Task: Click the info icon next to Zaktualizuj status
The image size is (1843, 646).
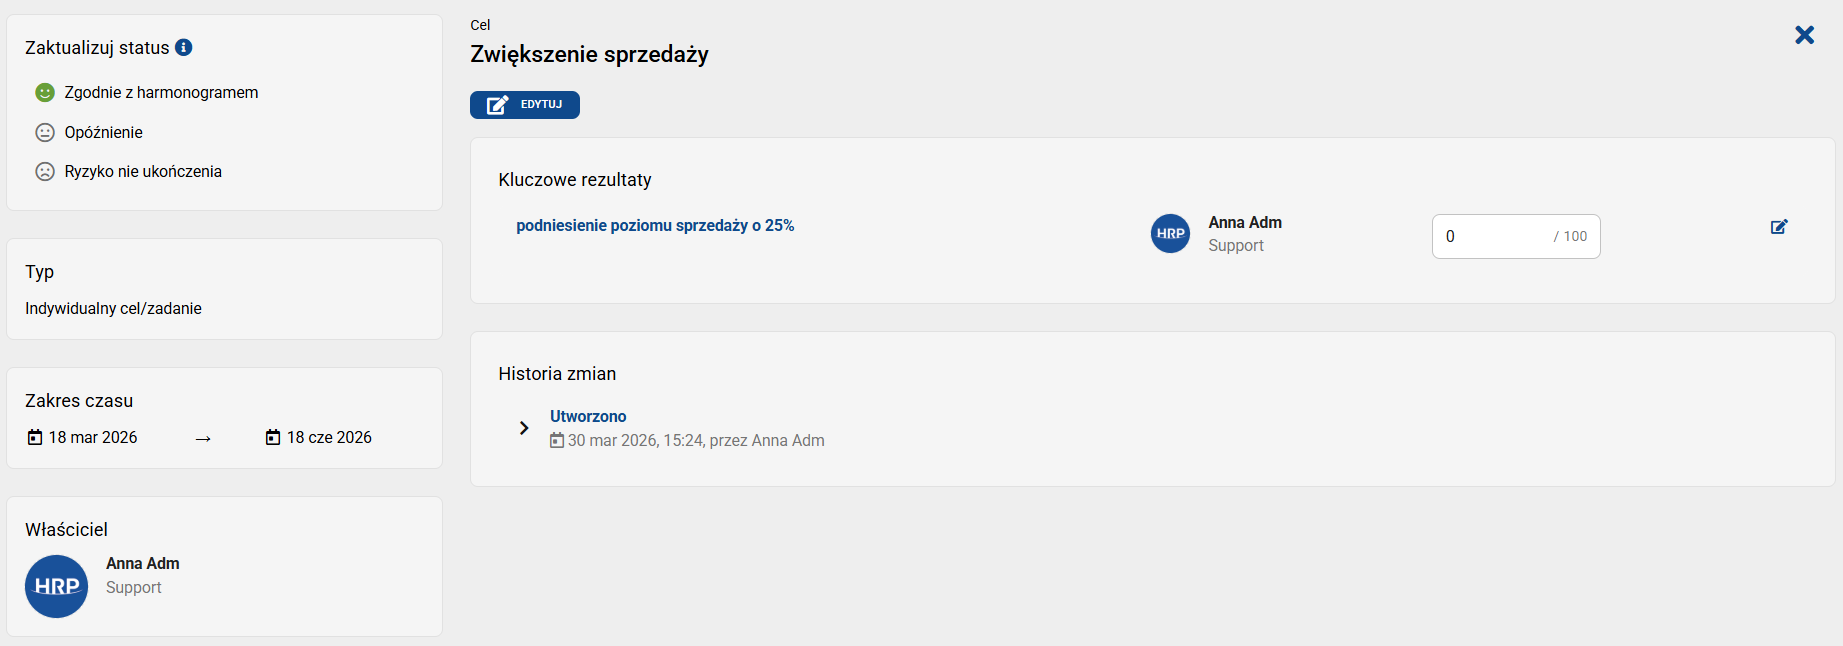Action: pyautogui.click(x=184, y=47)
